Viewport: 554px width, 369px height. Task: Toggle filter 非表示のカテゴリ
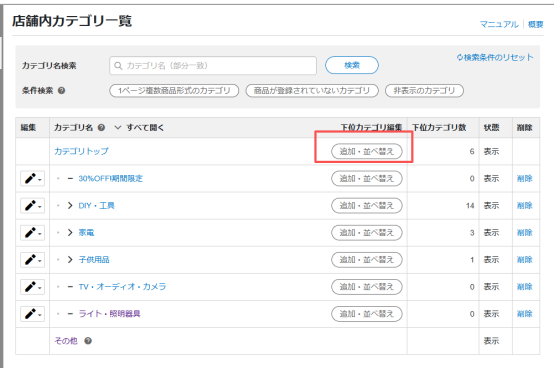424,90
